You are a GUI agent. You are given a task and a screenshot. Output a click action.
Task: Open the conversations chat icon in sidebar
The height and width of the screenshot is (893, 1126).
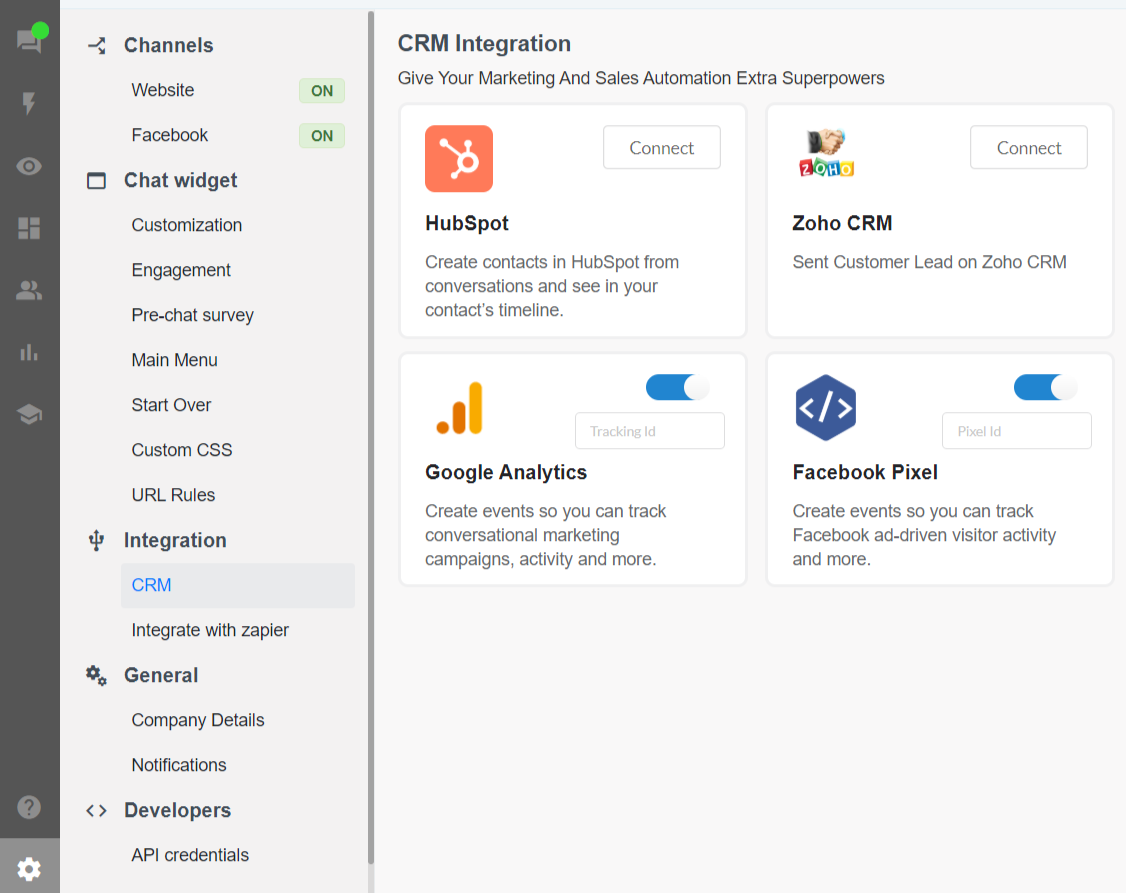pos(29,41)
